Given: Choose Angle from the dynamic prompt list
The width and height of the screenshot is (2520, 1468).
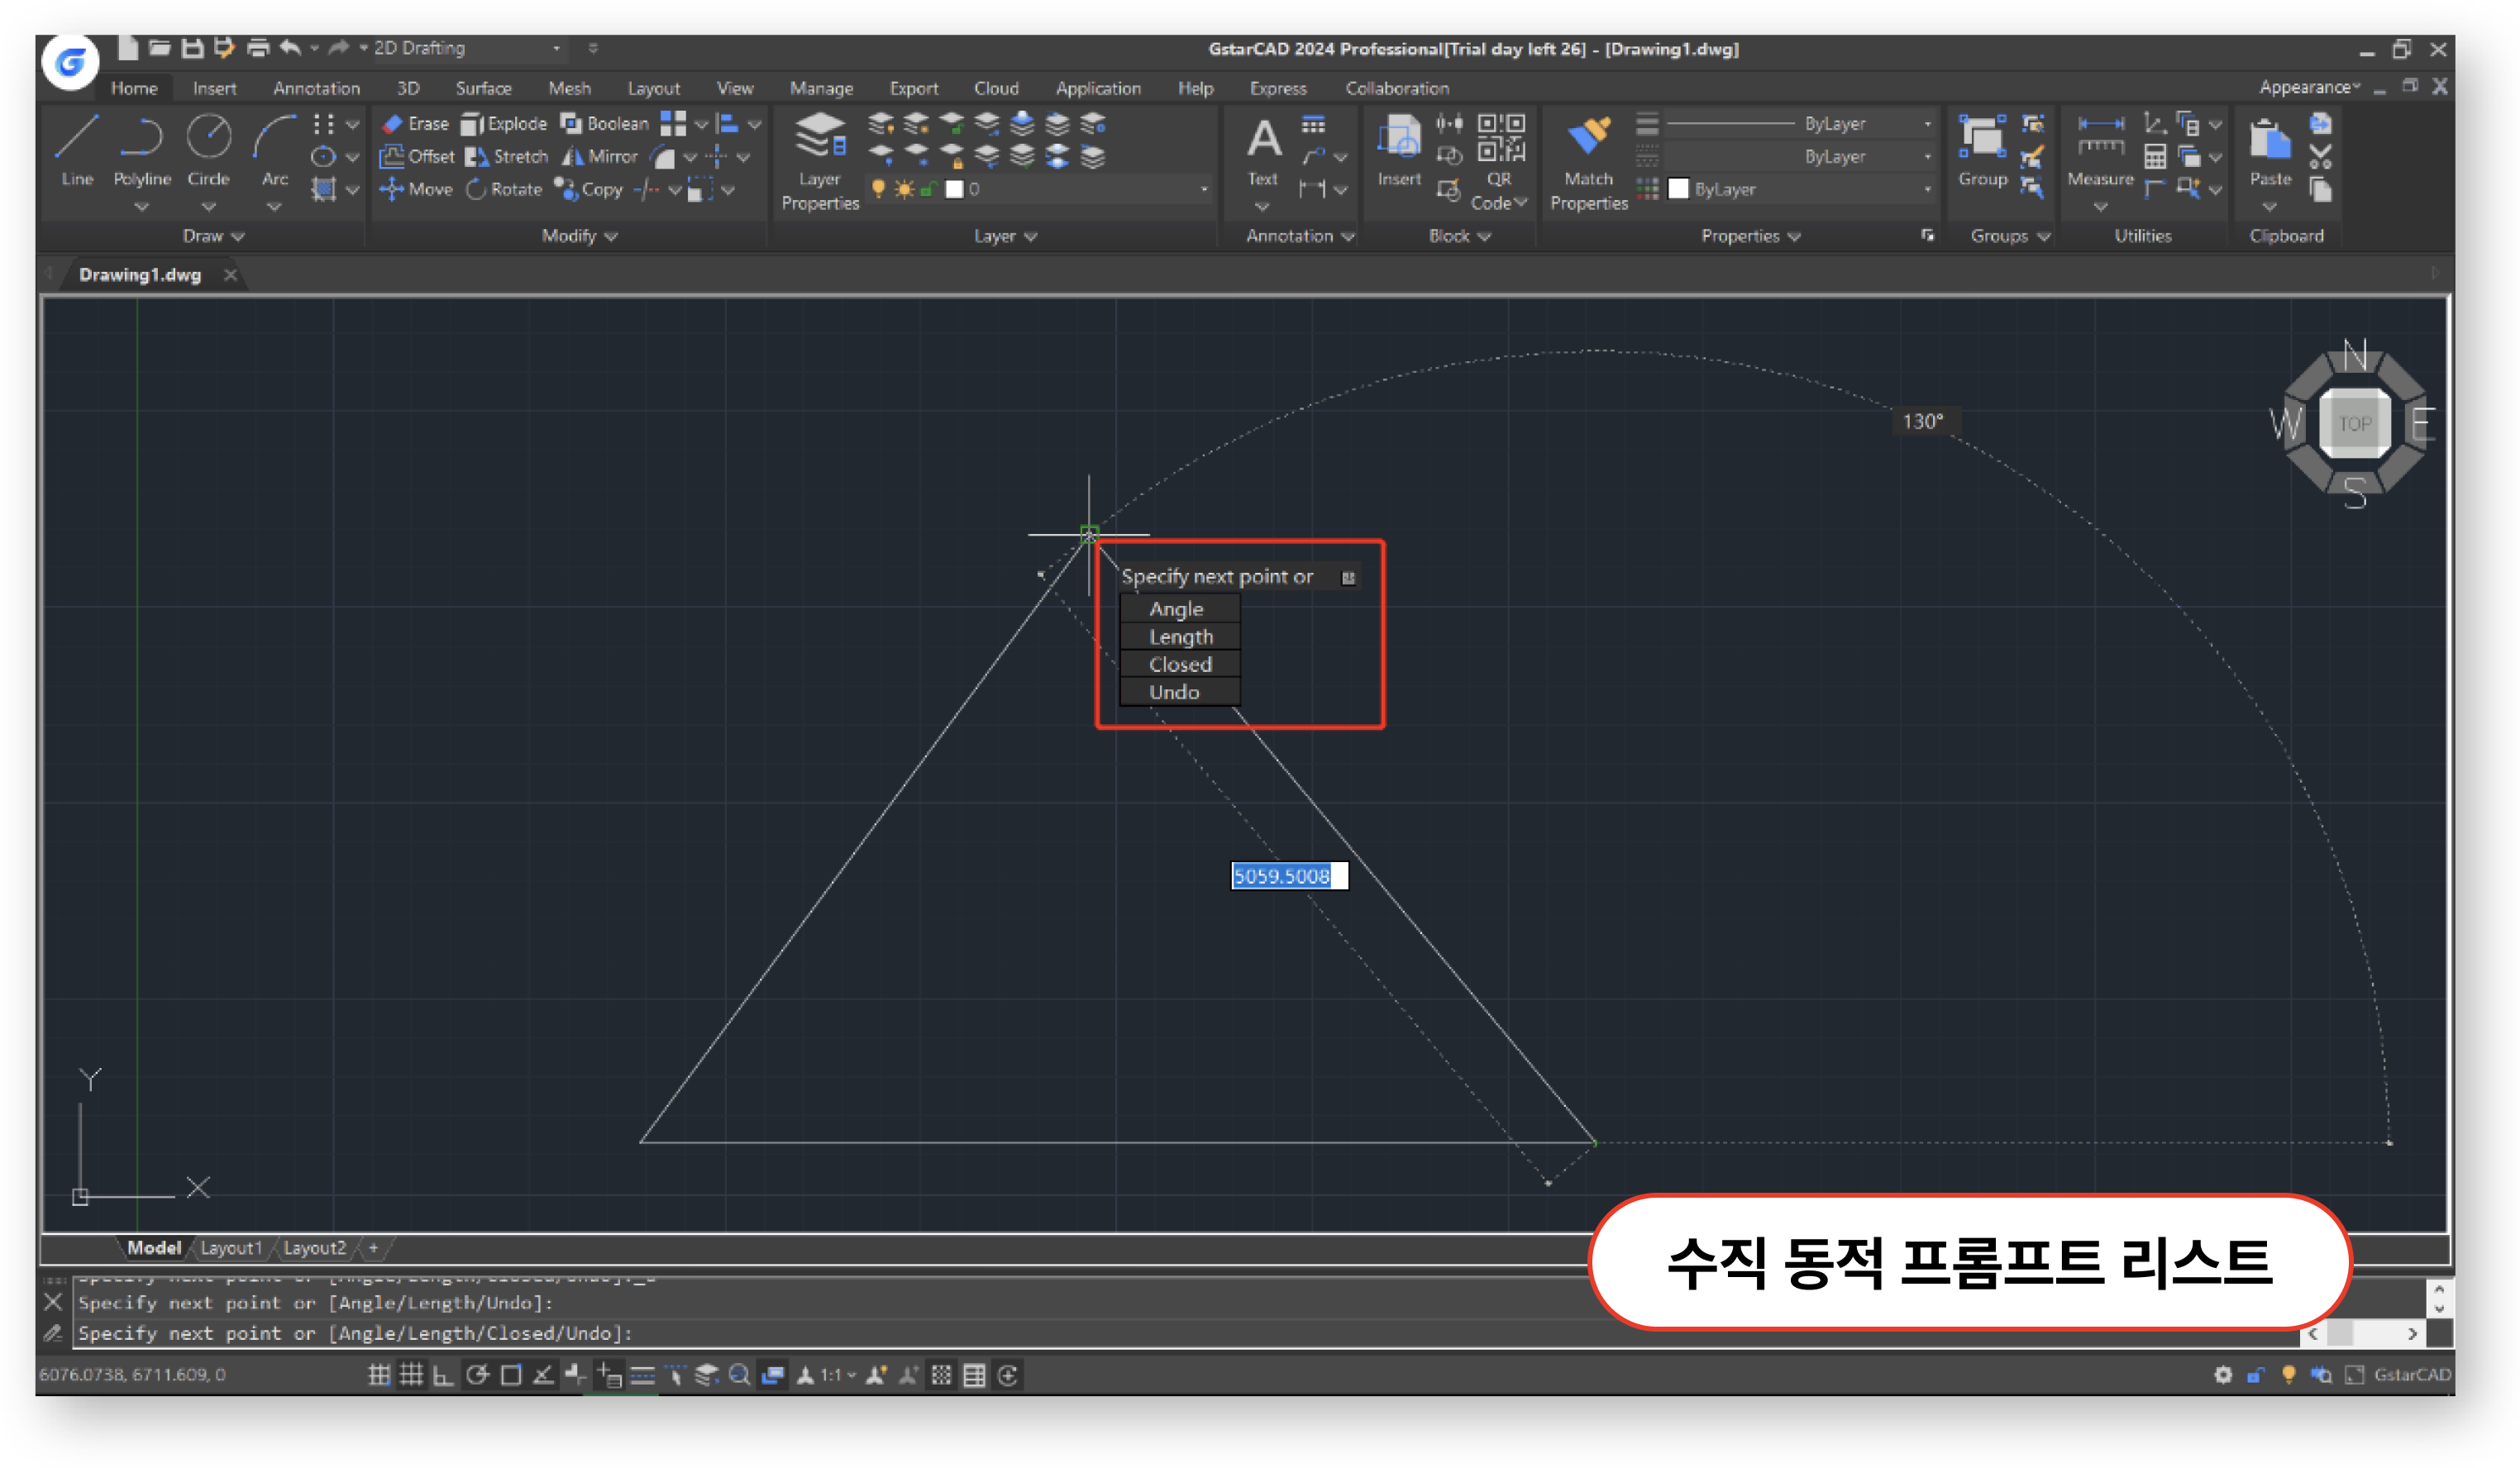Looking at the screenshot, I should [1180, 609].
